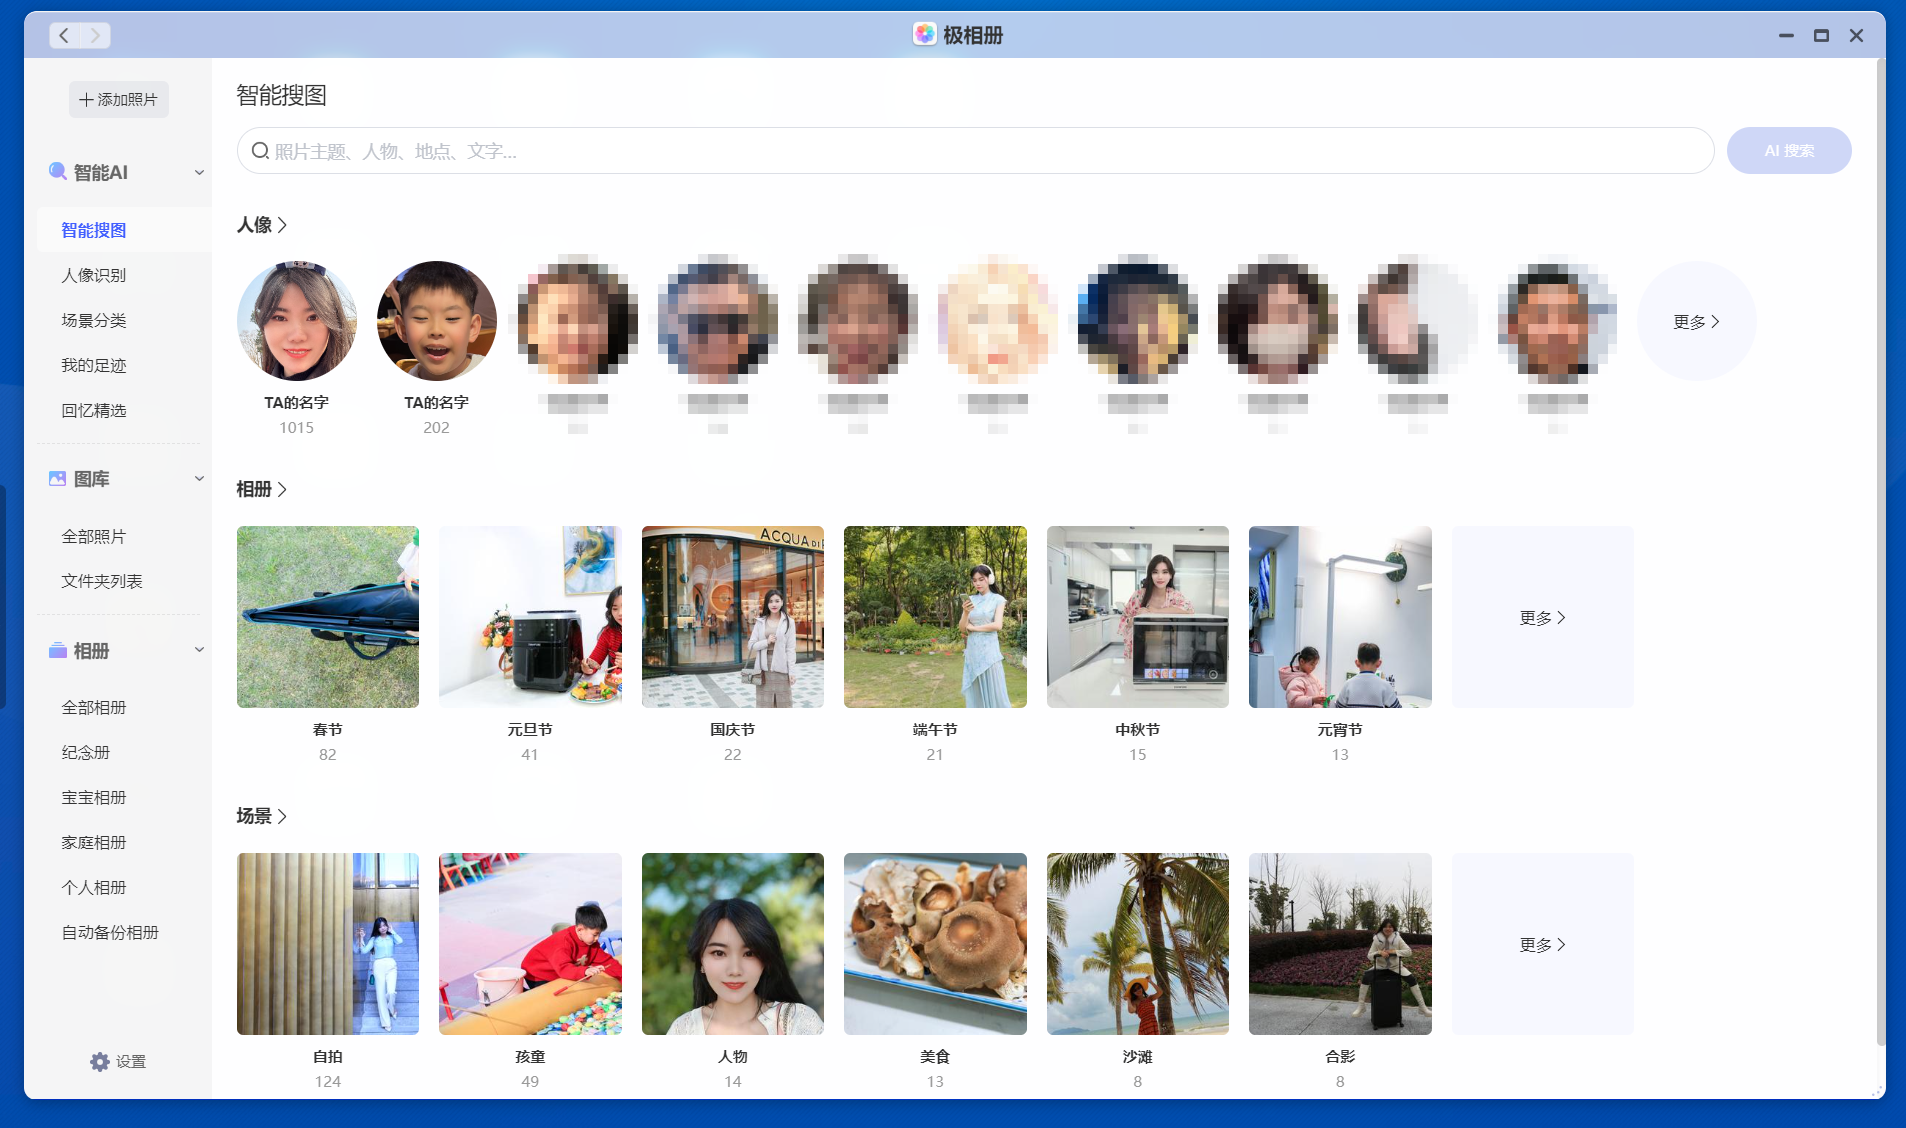Open the 中秋节 album thumbnail
The image size is (1906, 1128).
click(1136, 617)
